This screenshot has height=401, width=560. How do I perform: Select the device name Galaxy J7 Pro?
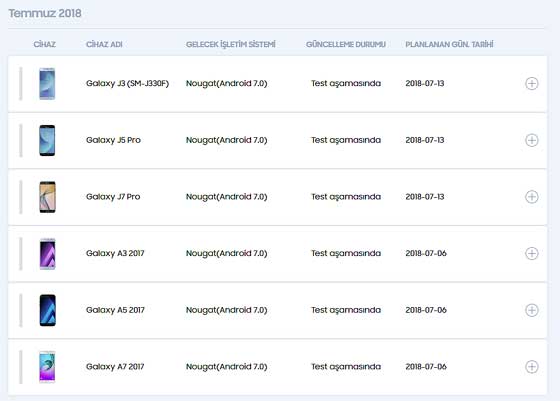click(x=113, y=197)
